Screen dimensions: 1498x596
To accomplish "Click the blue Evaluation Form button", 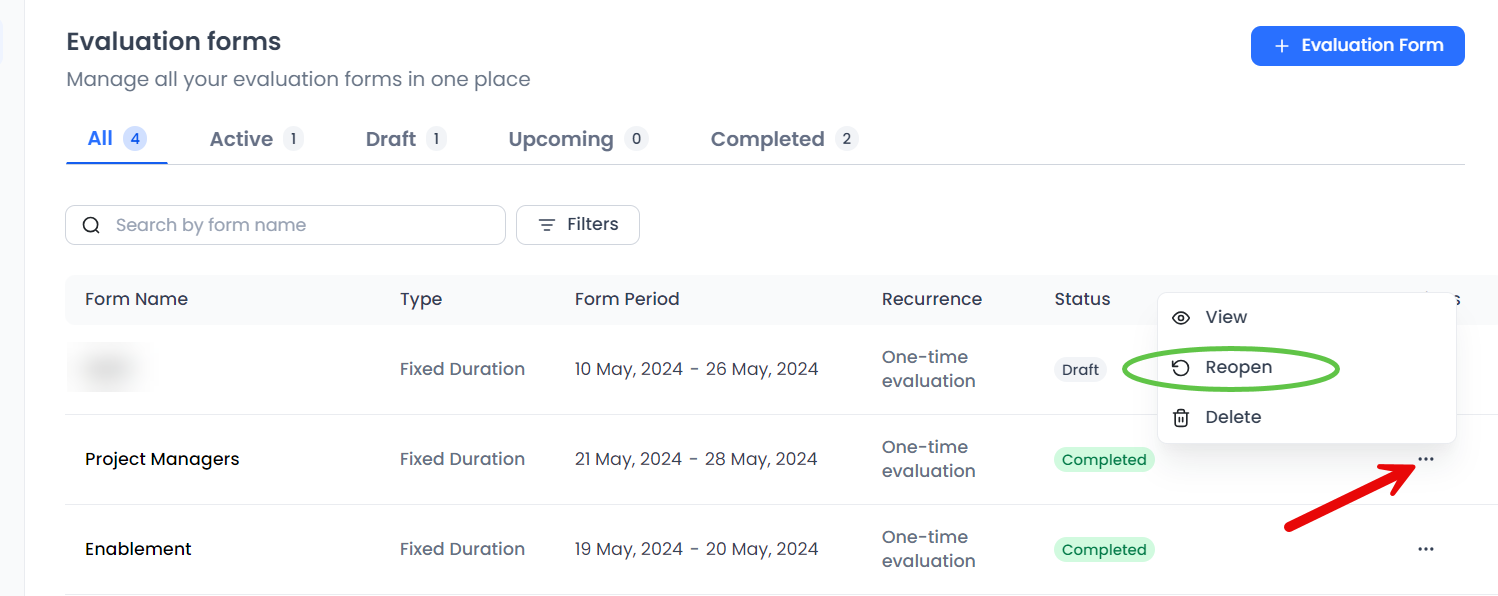I will 1357,45.
